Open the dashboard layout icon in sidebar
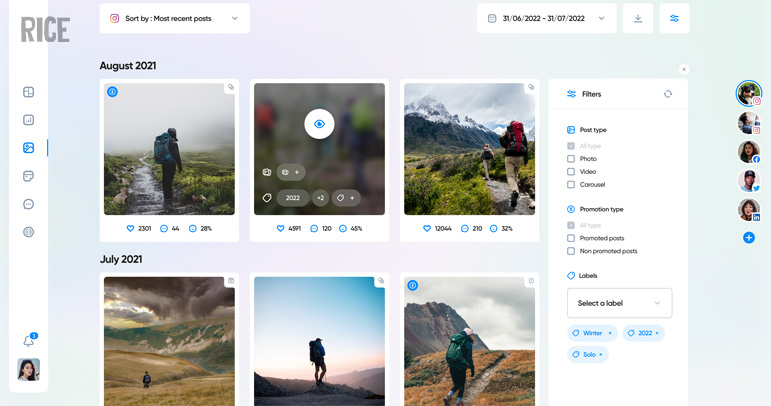The height and width of the screenshot is (406, 771). point(29,92)
